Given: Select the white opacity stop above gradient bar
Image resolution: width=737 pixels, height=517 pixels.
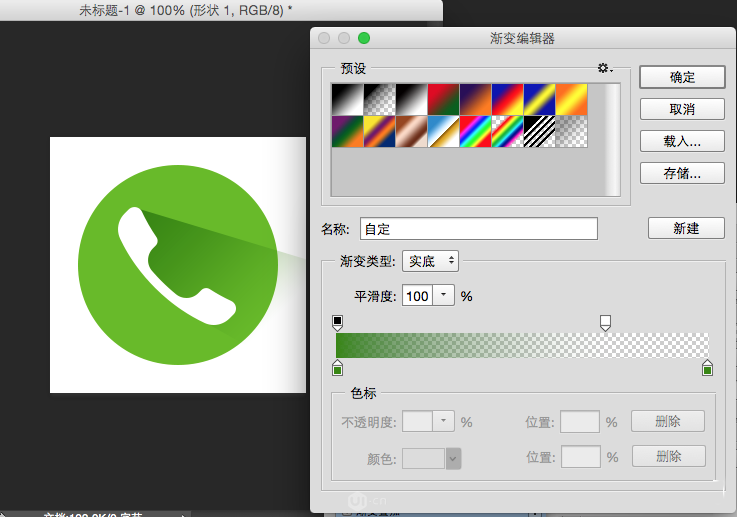Looking at the screenshot, I should (605, 323).
